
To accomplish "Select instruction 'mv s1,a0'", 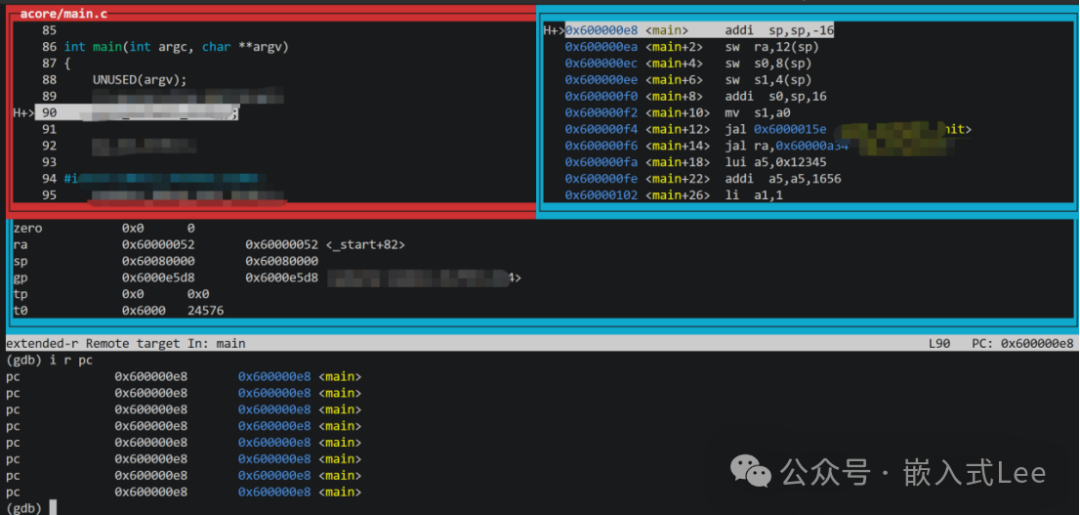I will click(x=757, y=113).
